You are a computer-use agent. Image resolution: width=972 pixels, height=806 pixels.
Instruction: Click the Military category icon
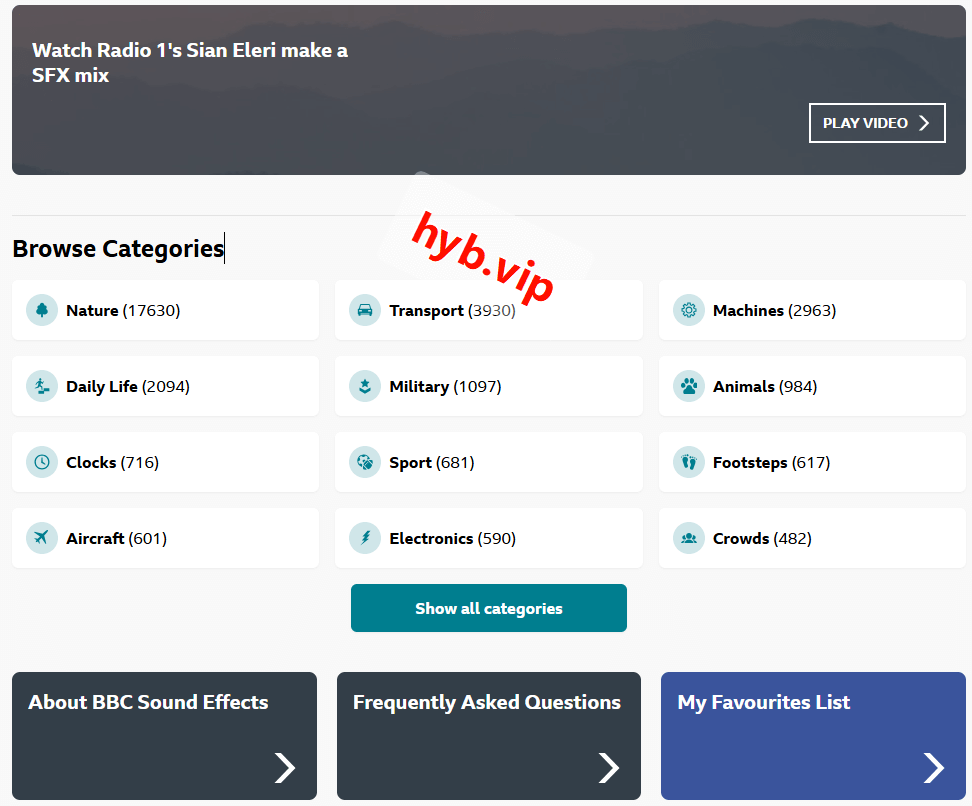[x=365, y=386]
